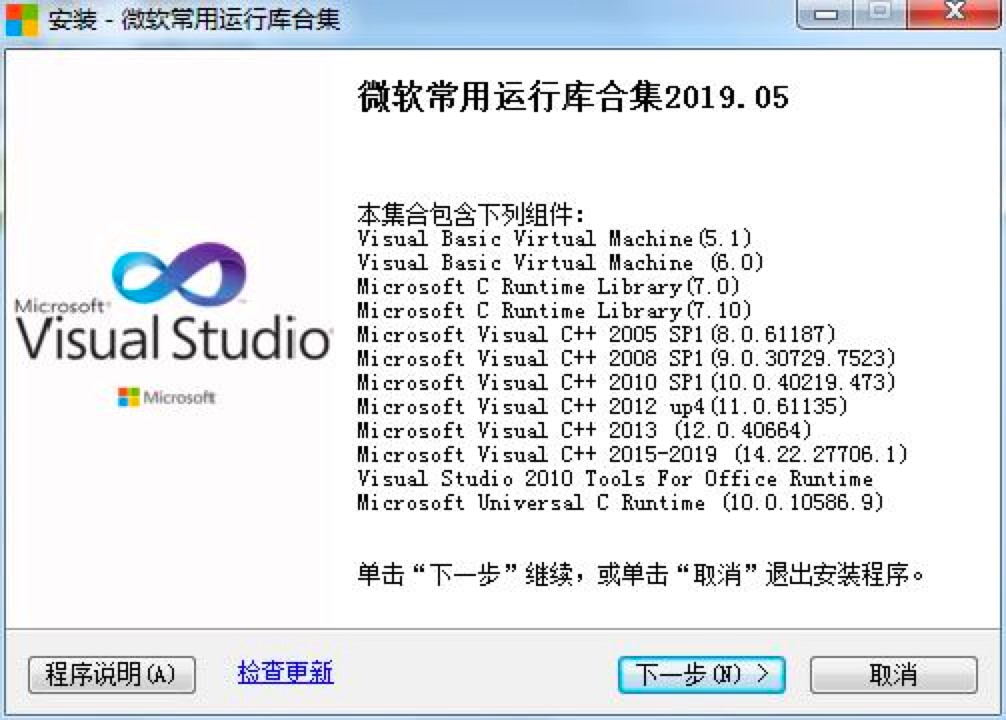Click the Visual Studio infinity logo
This screenshot has height=720, width=1006.
pos(178,273)
